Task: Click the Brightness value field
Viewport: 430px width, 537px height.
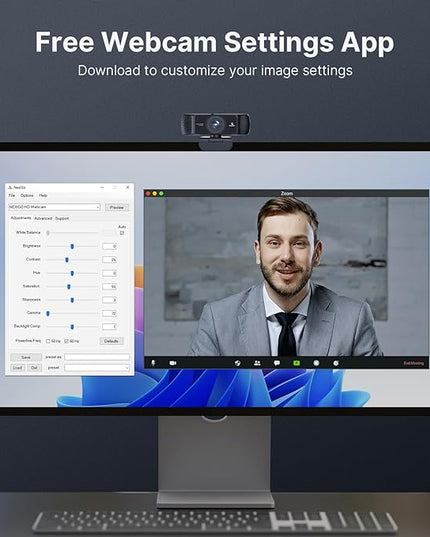Action: coord(110,246)
